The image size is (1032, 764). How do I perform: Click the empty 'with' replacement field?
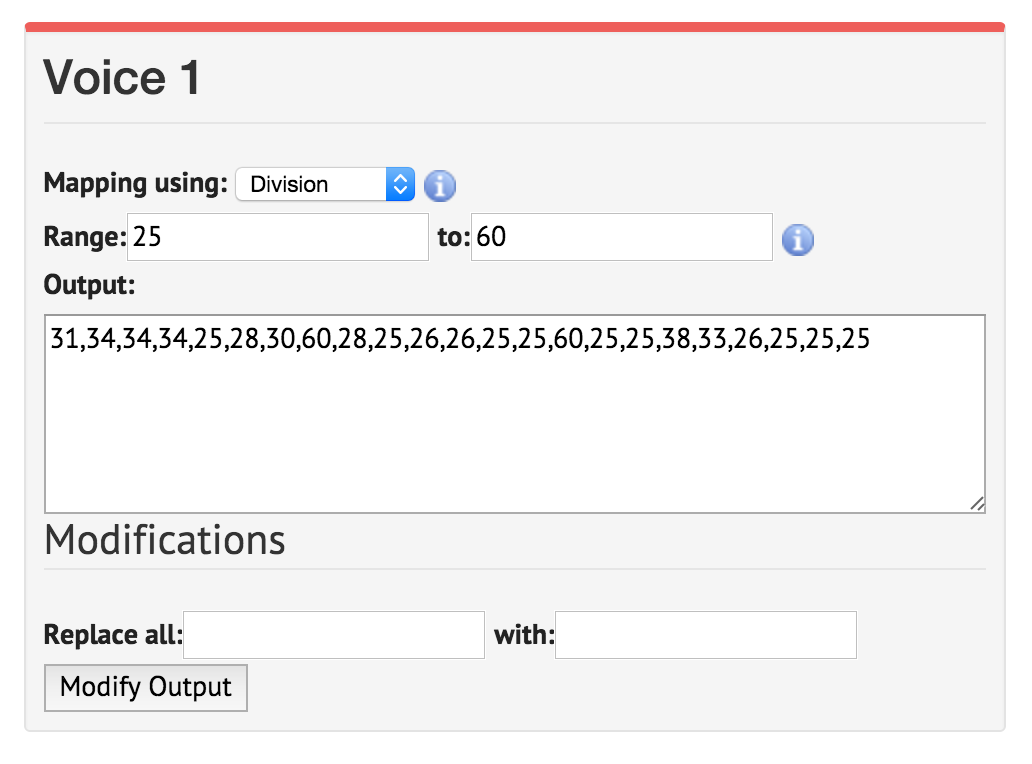tap(705, 634)
